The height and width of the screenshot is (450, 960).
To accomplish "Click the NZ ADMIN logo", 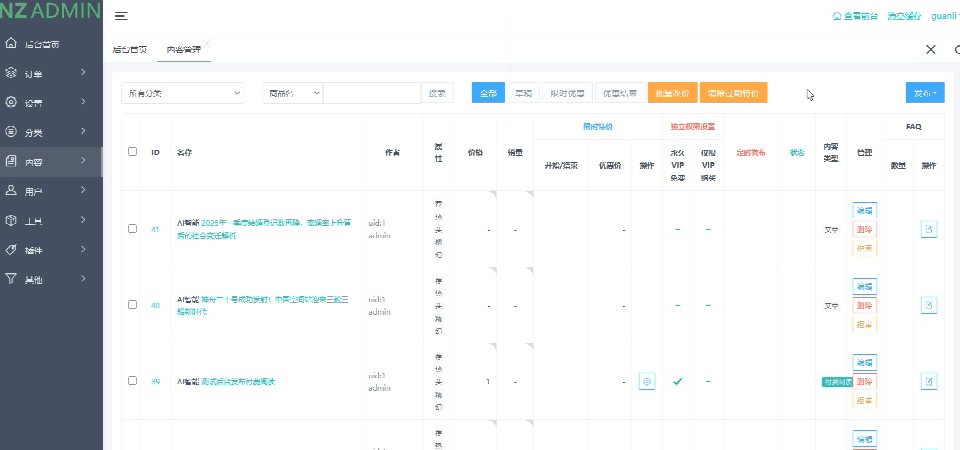I will point(50,10).
